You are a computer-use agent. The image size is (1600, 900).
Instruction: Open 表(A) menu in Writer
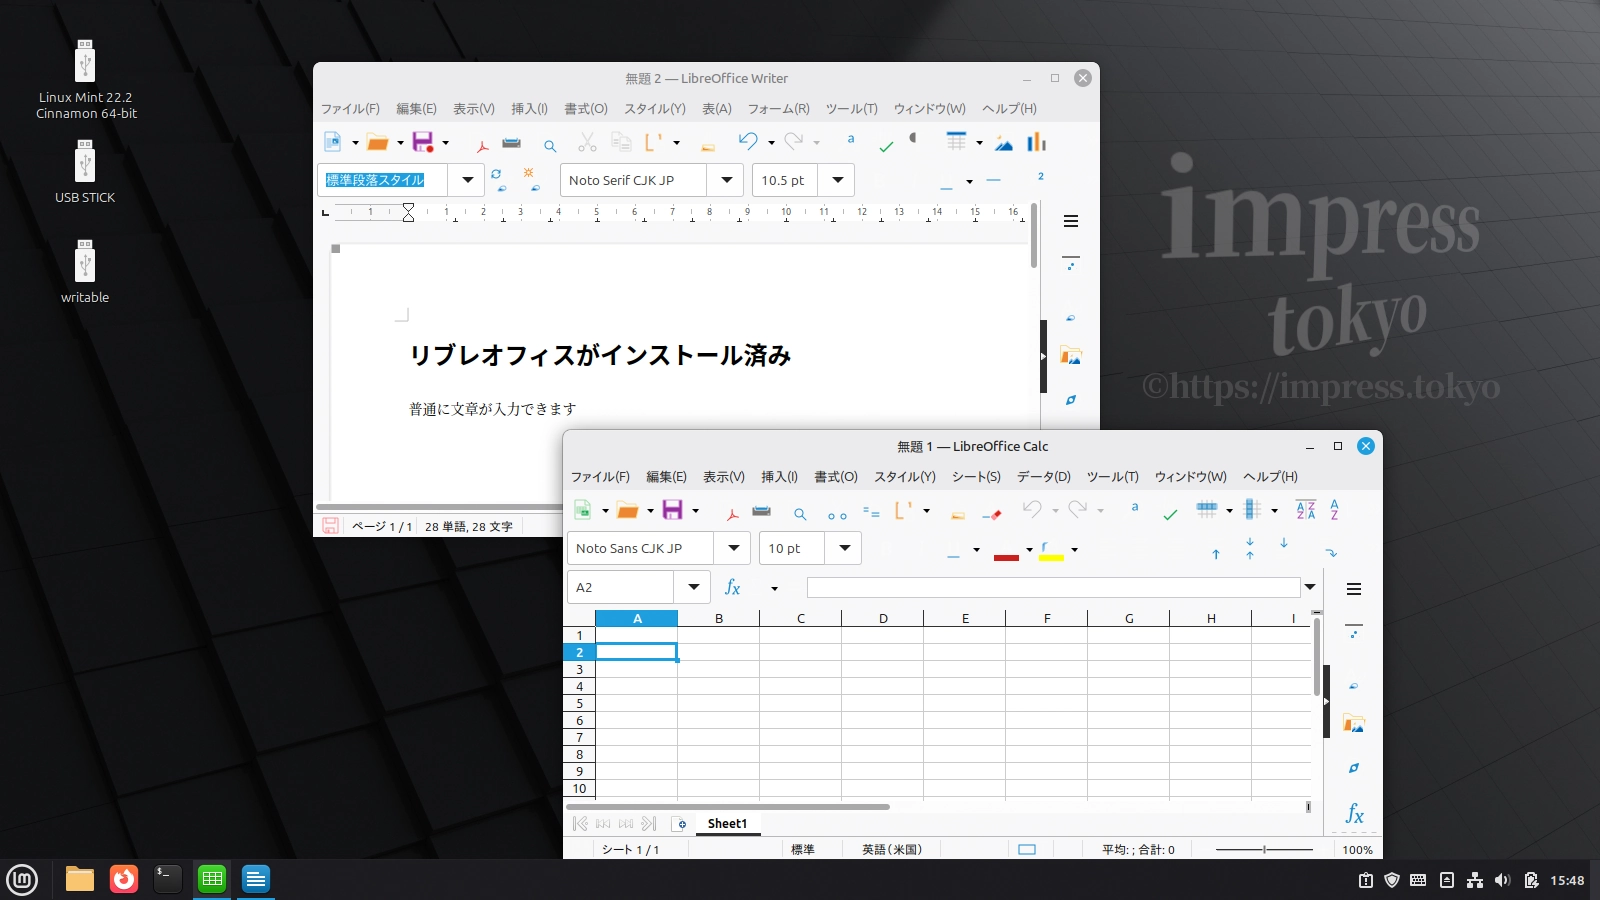click(717, 109)
